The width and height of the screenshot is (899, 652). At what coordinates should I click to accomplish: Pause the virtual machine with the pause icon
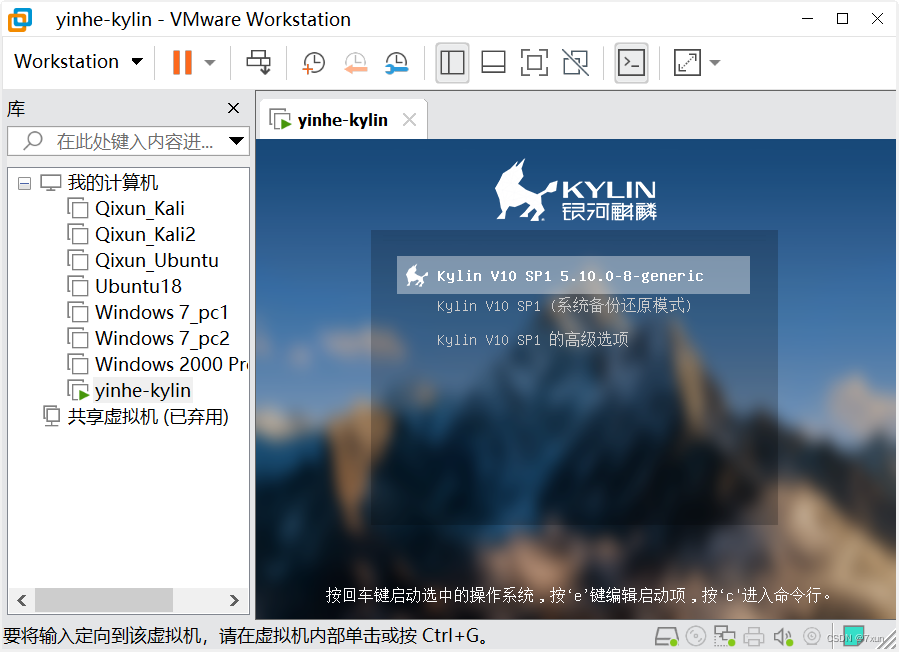tap(182, 62)
